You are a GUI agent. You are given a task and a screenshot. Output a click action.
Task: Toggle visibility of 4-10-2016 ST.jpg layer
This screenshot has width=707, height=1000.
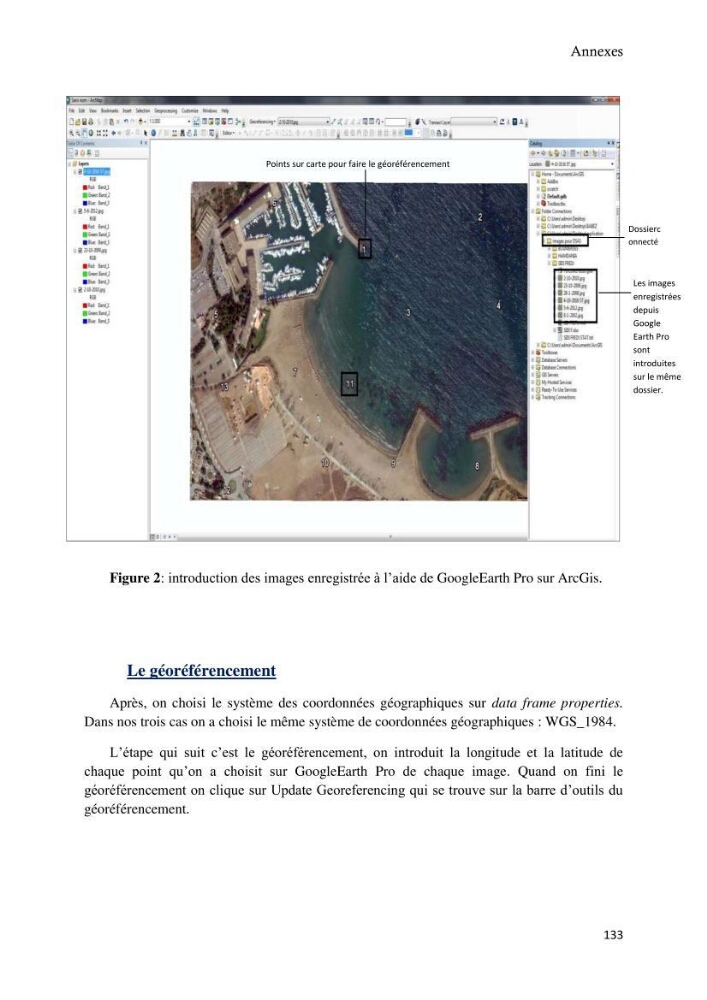[80, 172]
